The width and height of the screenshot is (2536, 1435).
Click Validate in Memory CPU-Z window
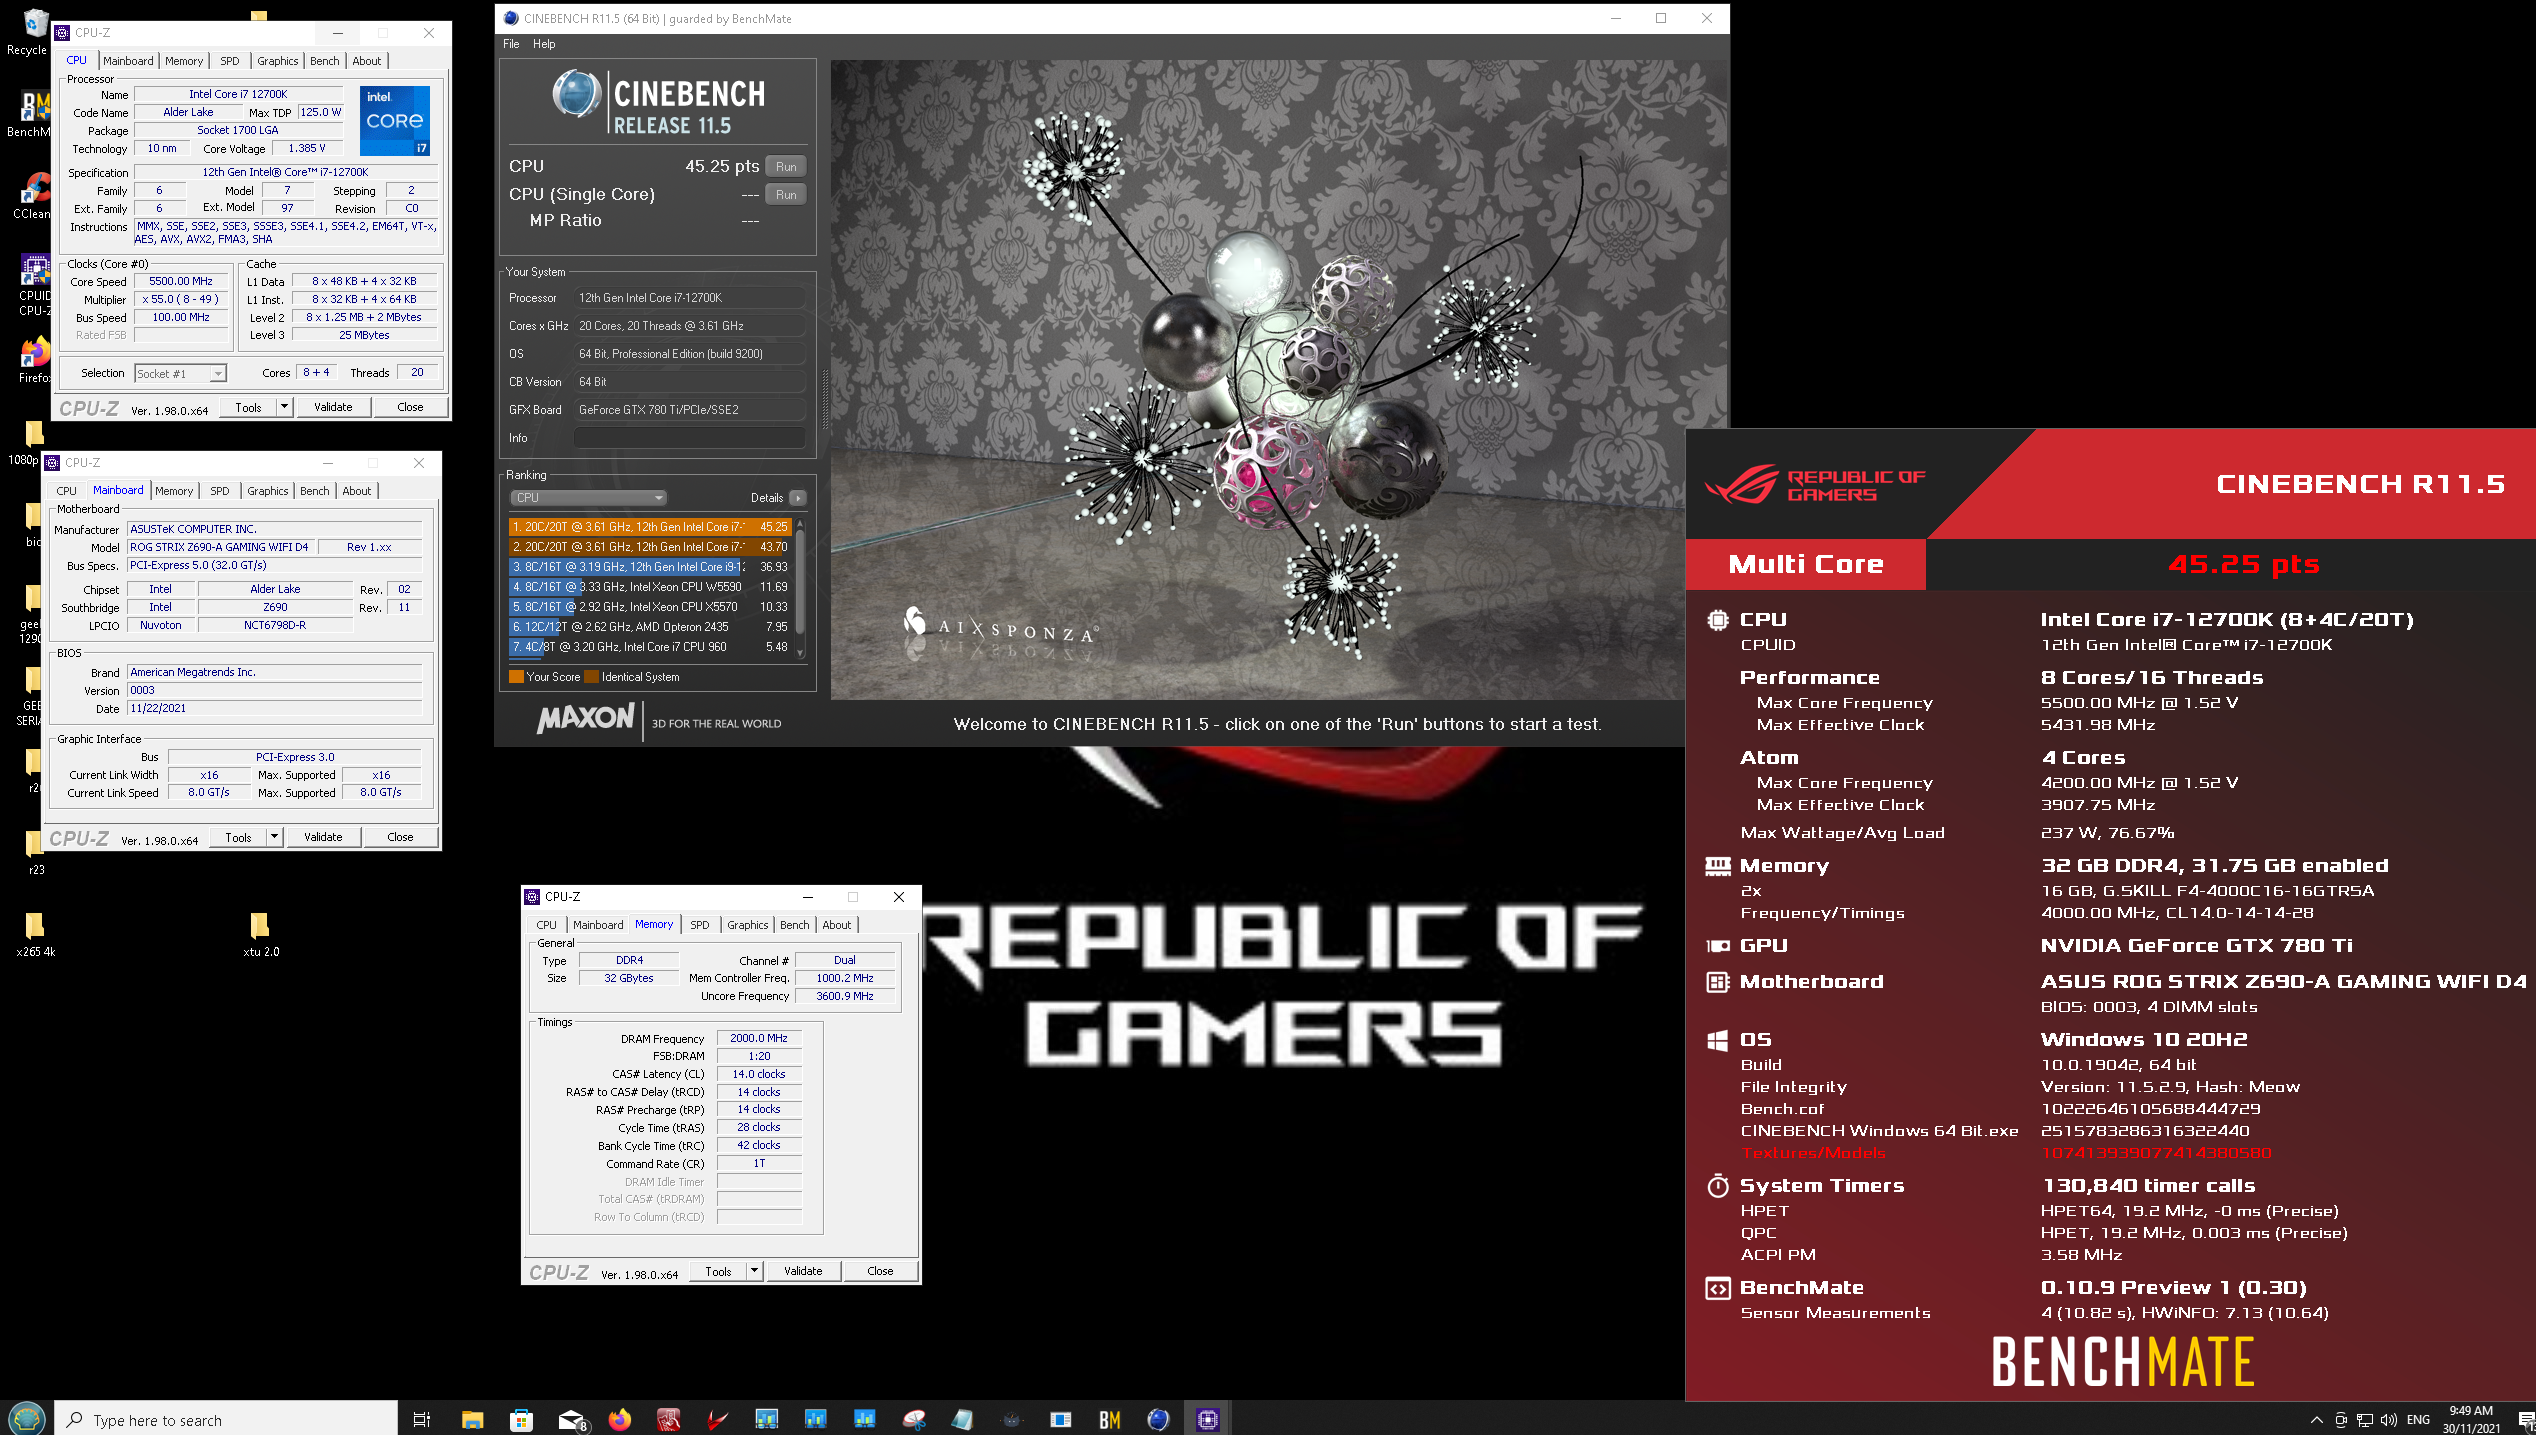[803, 1271]
